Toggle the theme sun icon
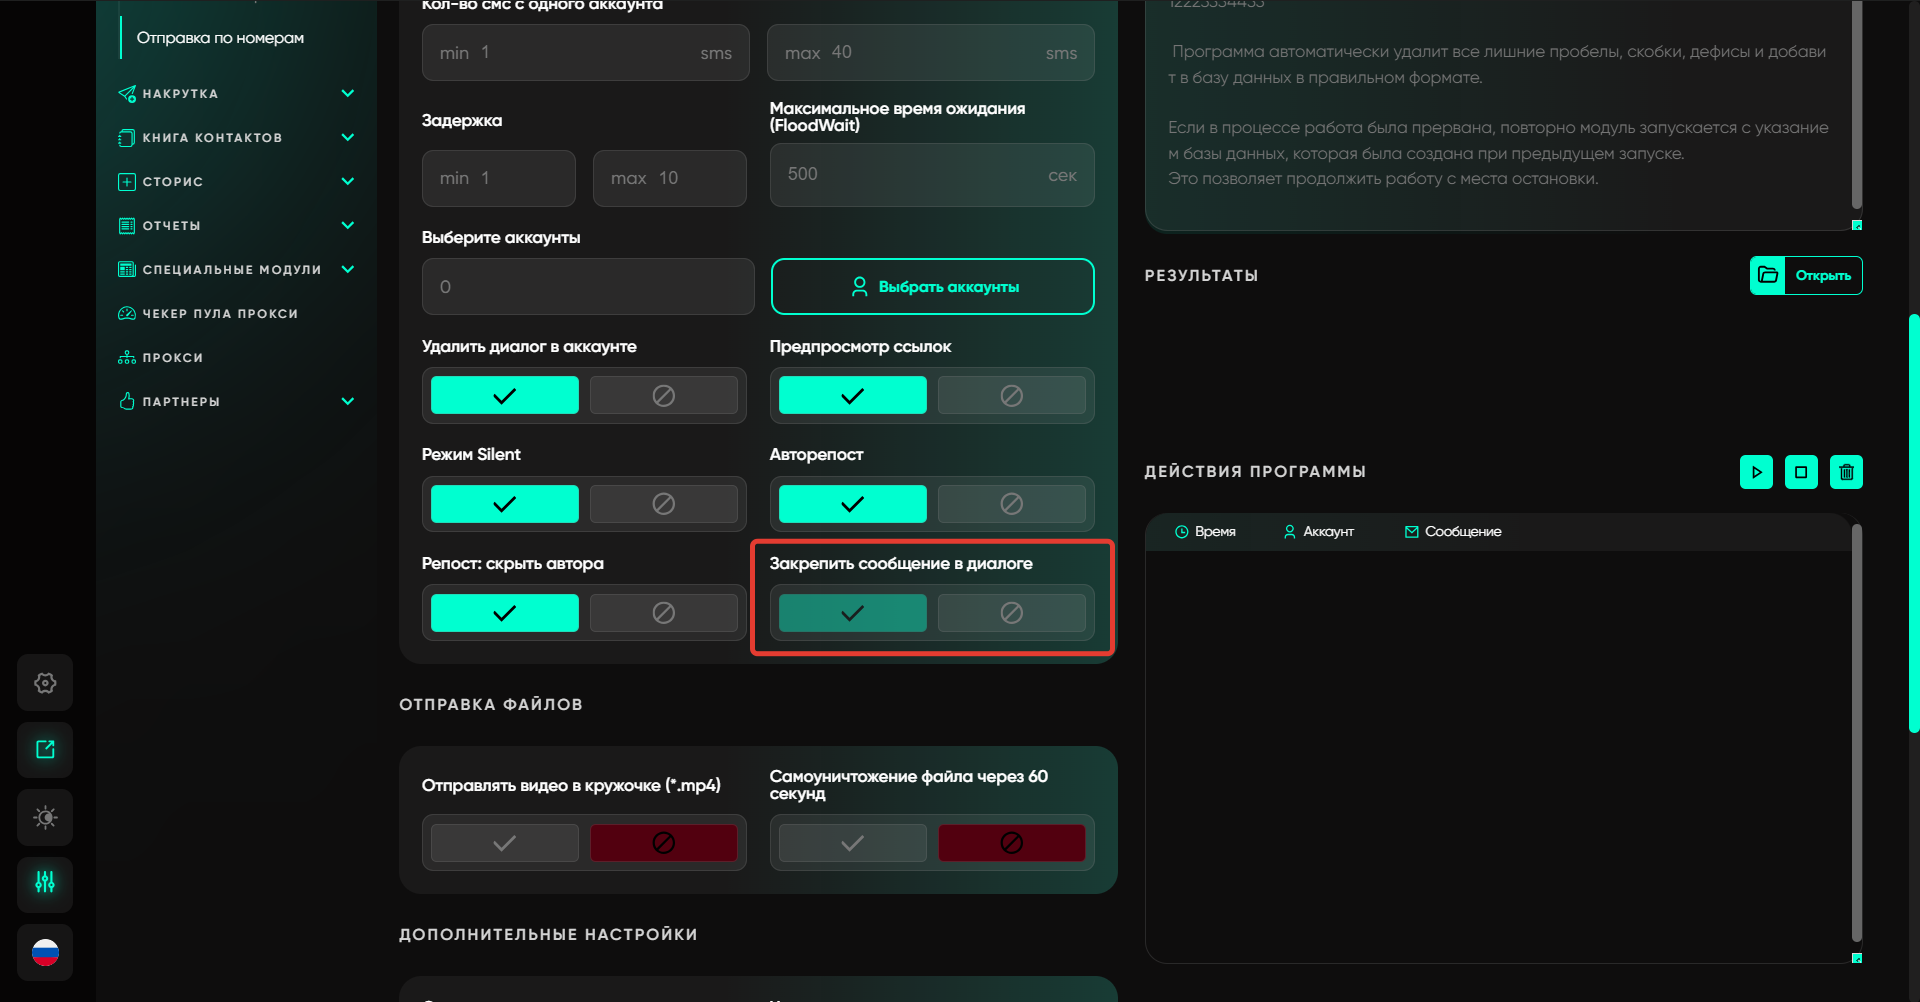This screenshot has width=1920, height=1002. pos(45,817)
